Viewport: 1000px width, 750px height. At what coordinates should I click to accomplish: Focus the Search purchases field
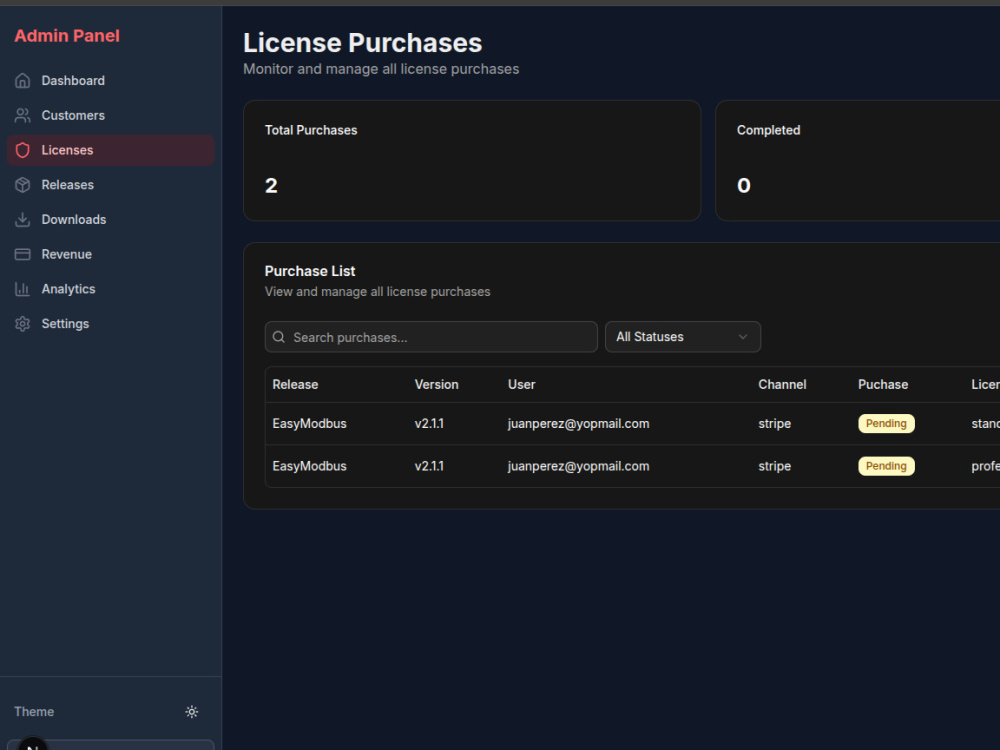tap(431, 337)
